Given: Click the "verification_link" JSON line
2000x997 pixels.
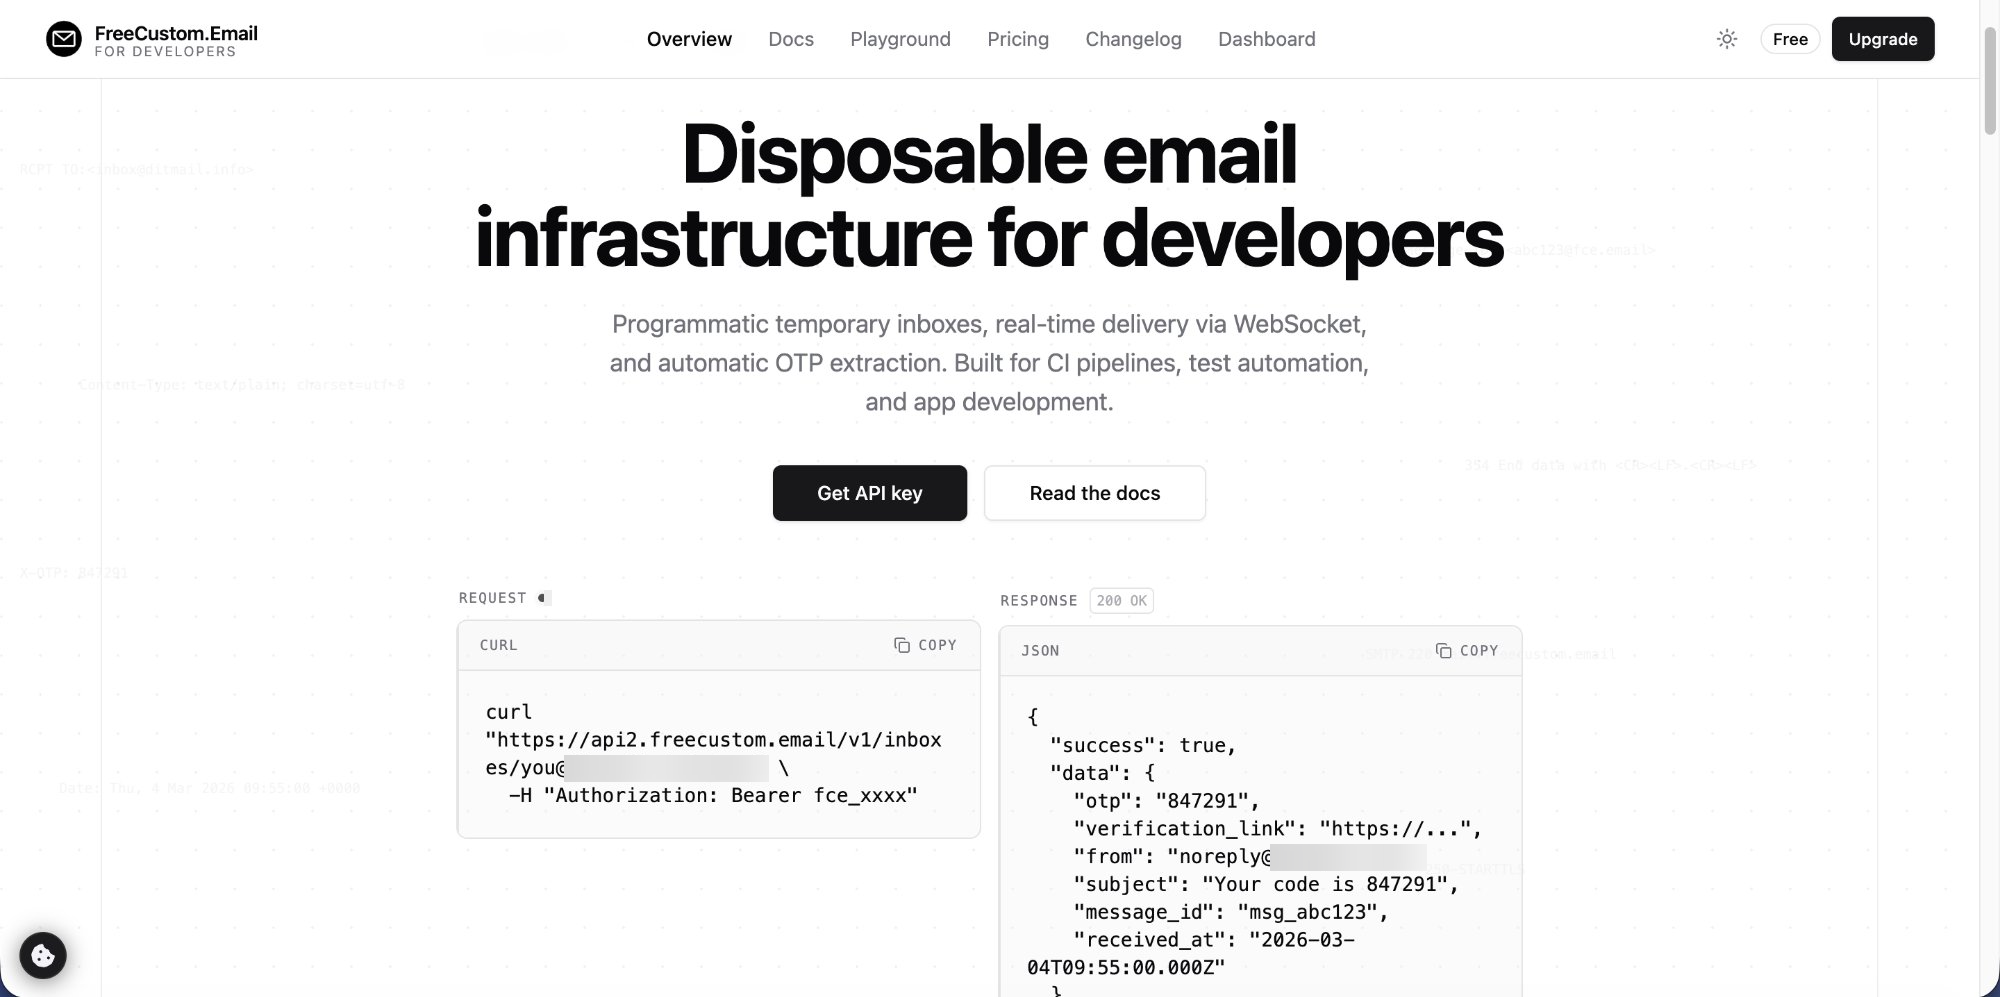Looking at the screenshot, I should [x=1277, y=829].
